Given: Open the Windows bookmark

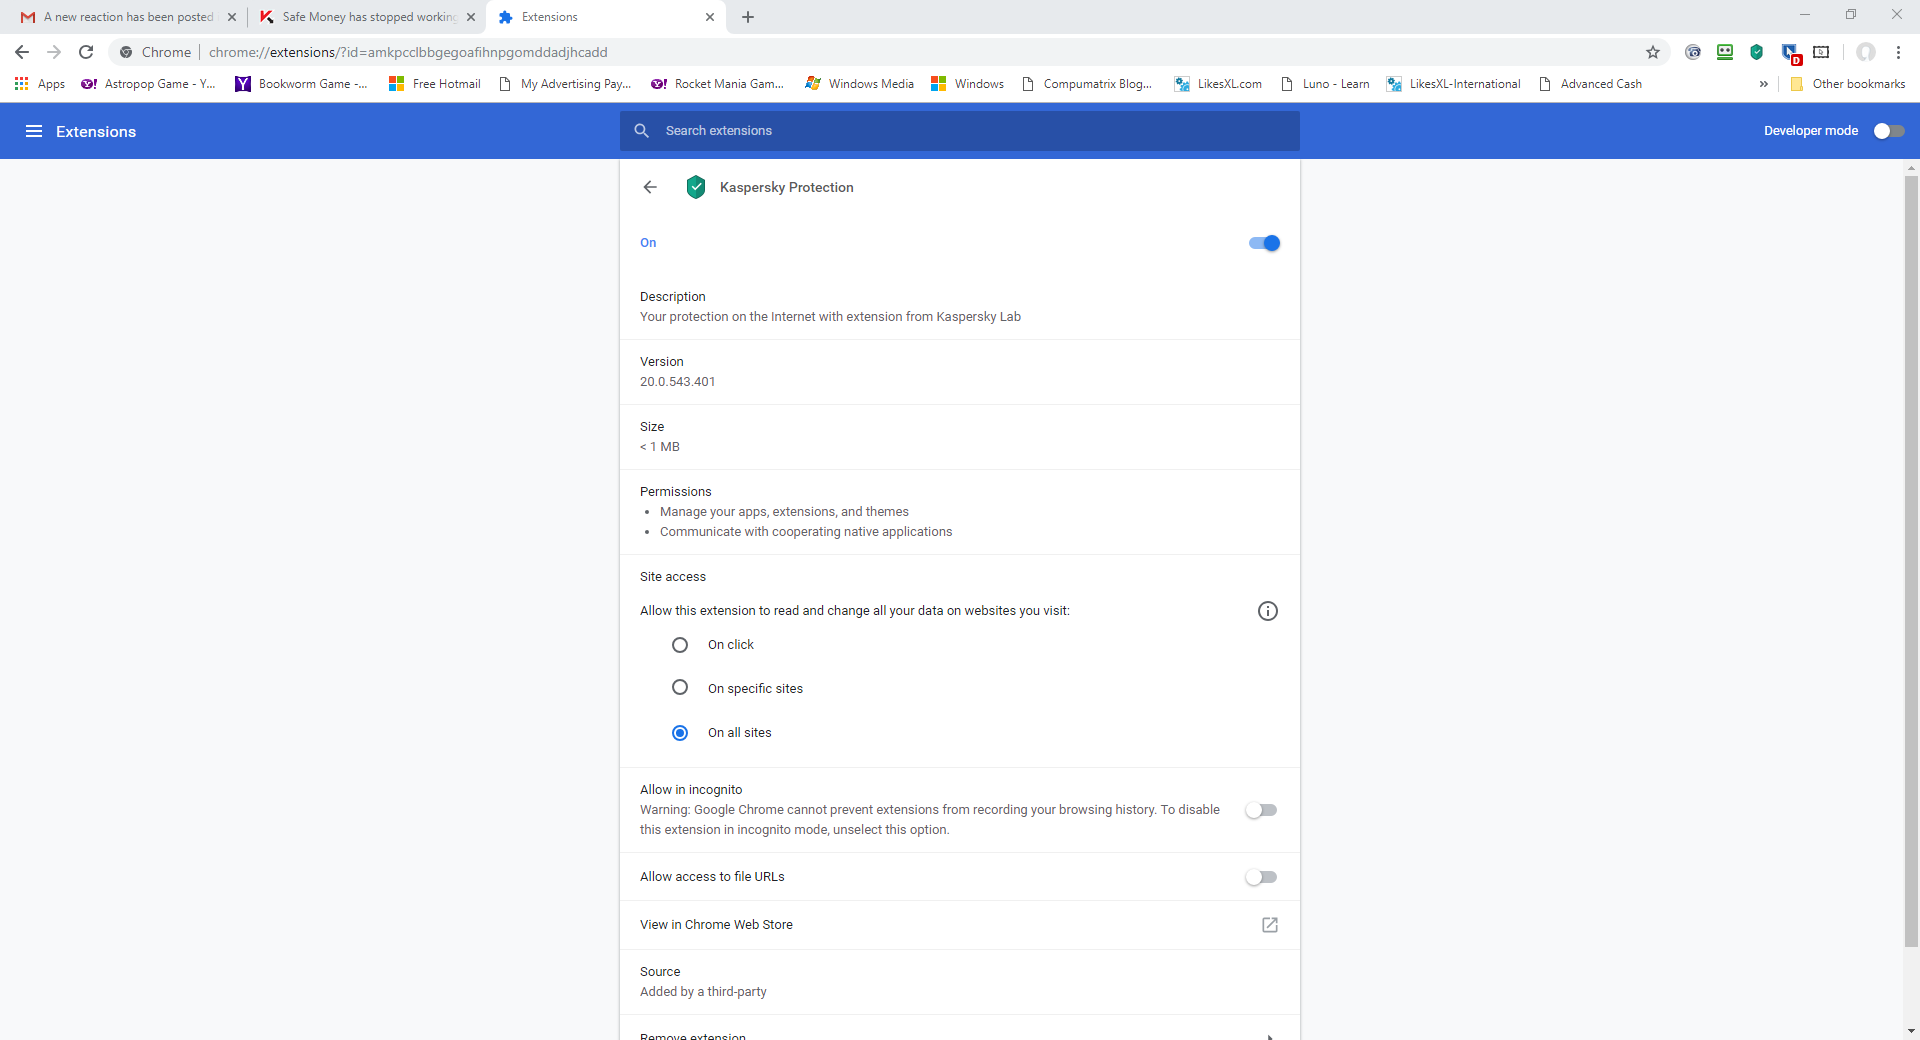Looking at the screenshot, I should tap(968, 84).
